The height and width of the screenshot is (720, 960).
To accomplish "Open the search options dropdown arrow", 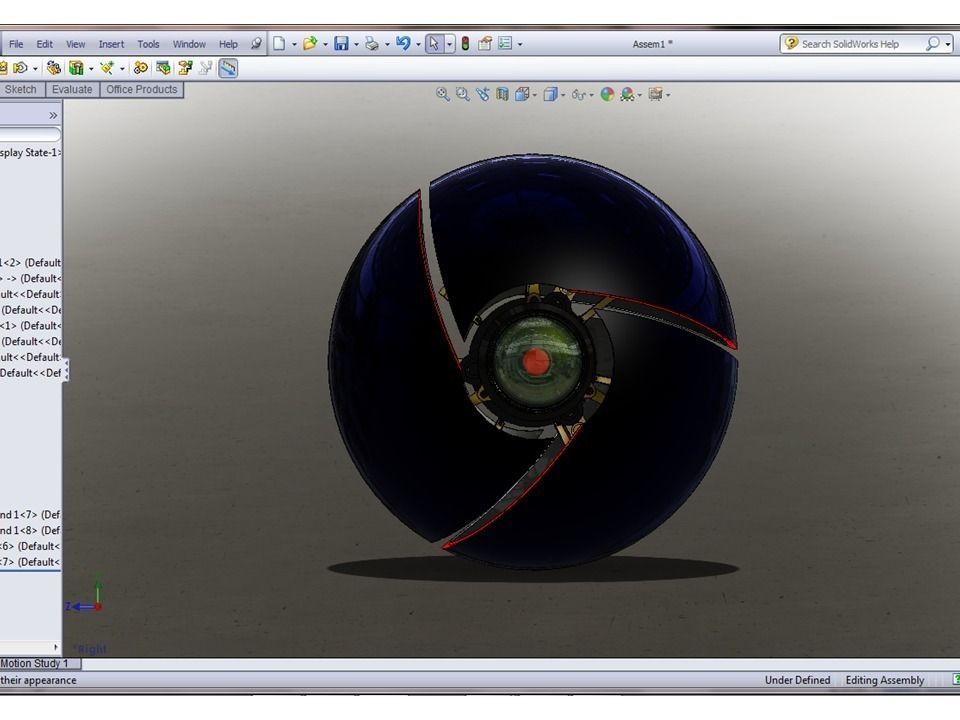I will tap(948, 44).
